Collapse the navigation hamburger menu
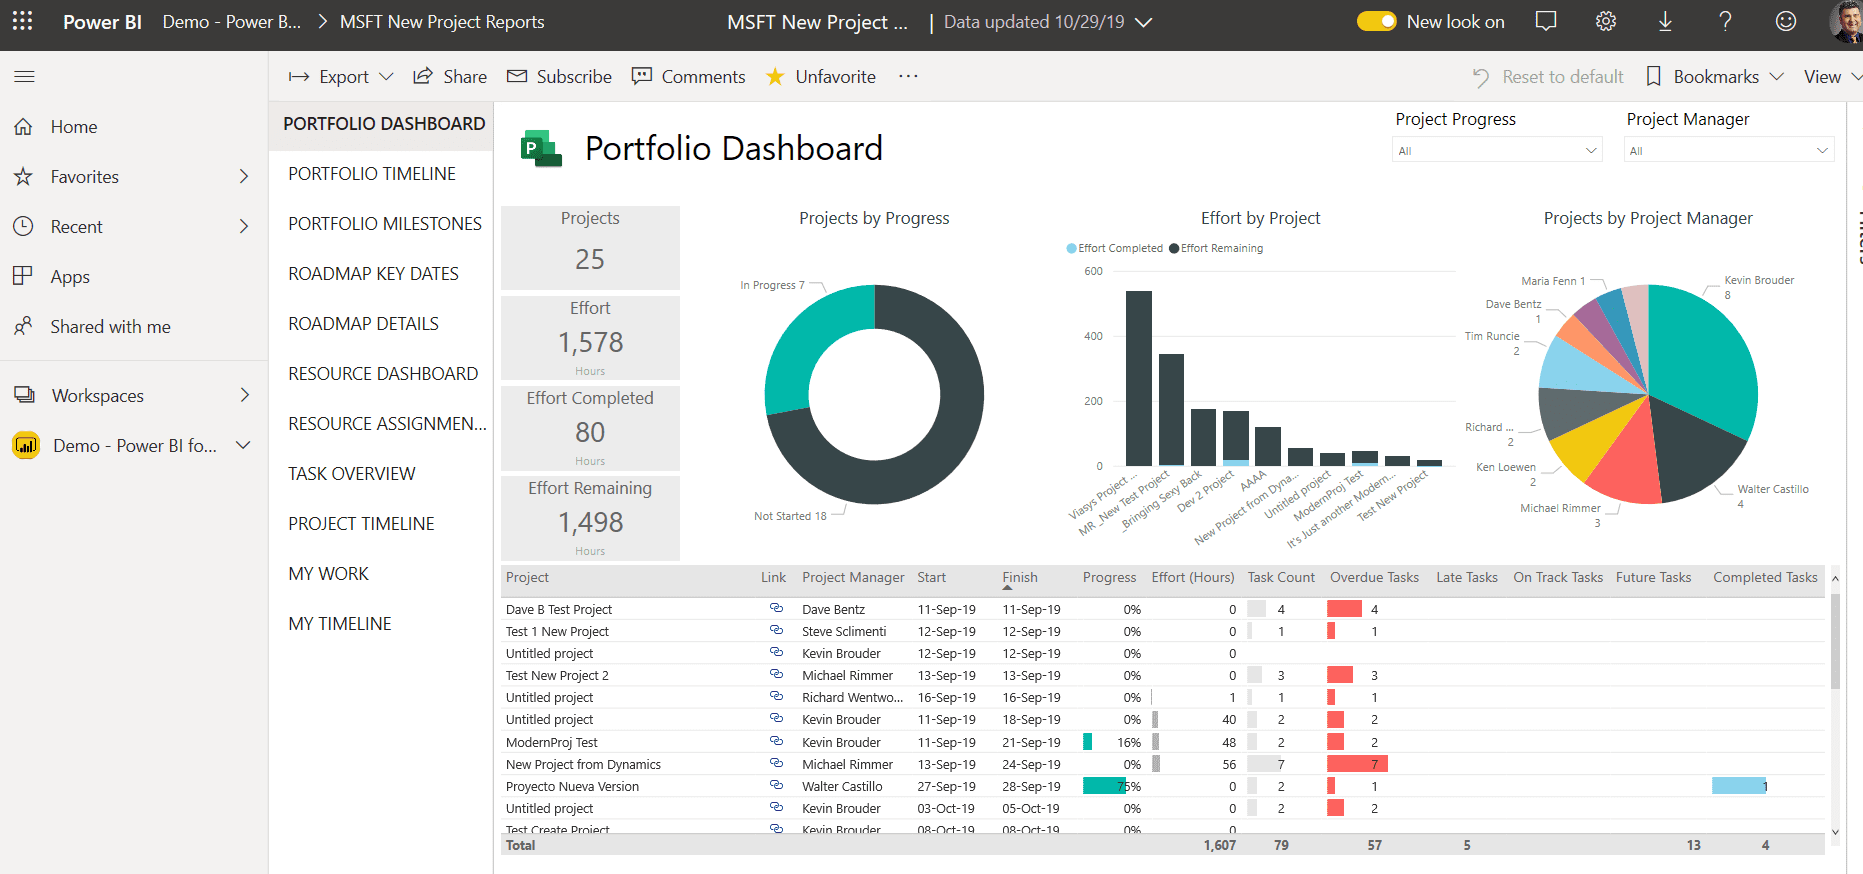The image size is (1863, 874). [25, 76]
